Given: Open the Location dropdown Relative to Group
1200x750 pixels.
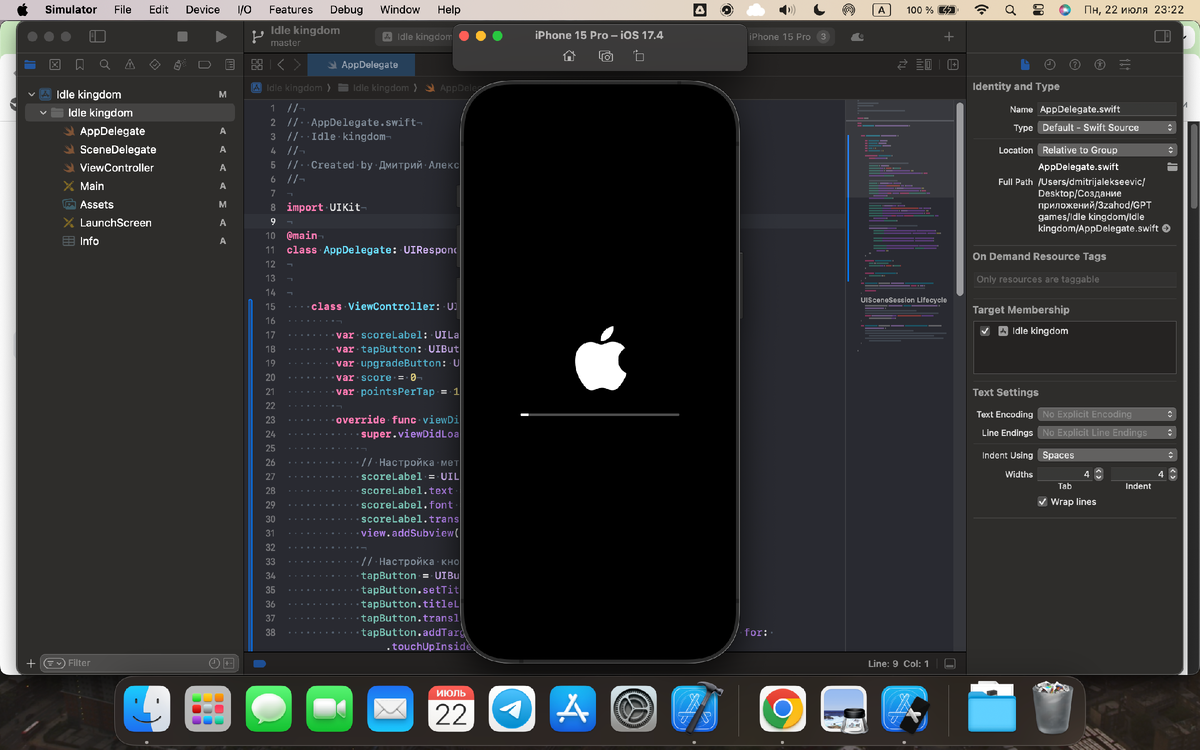Looking at the screenshot, I should pos(1107,150).
